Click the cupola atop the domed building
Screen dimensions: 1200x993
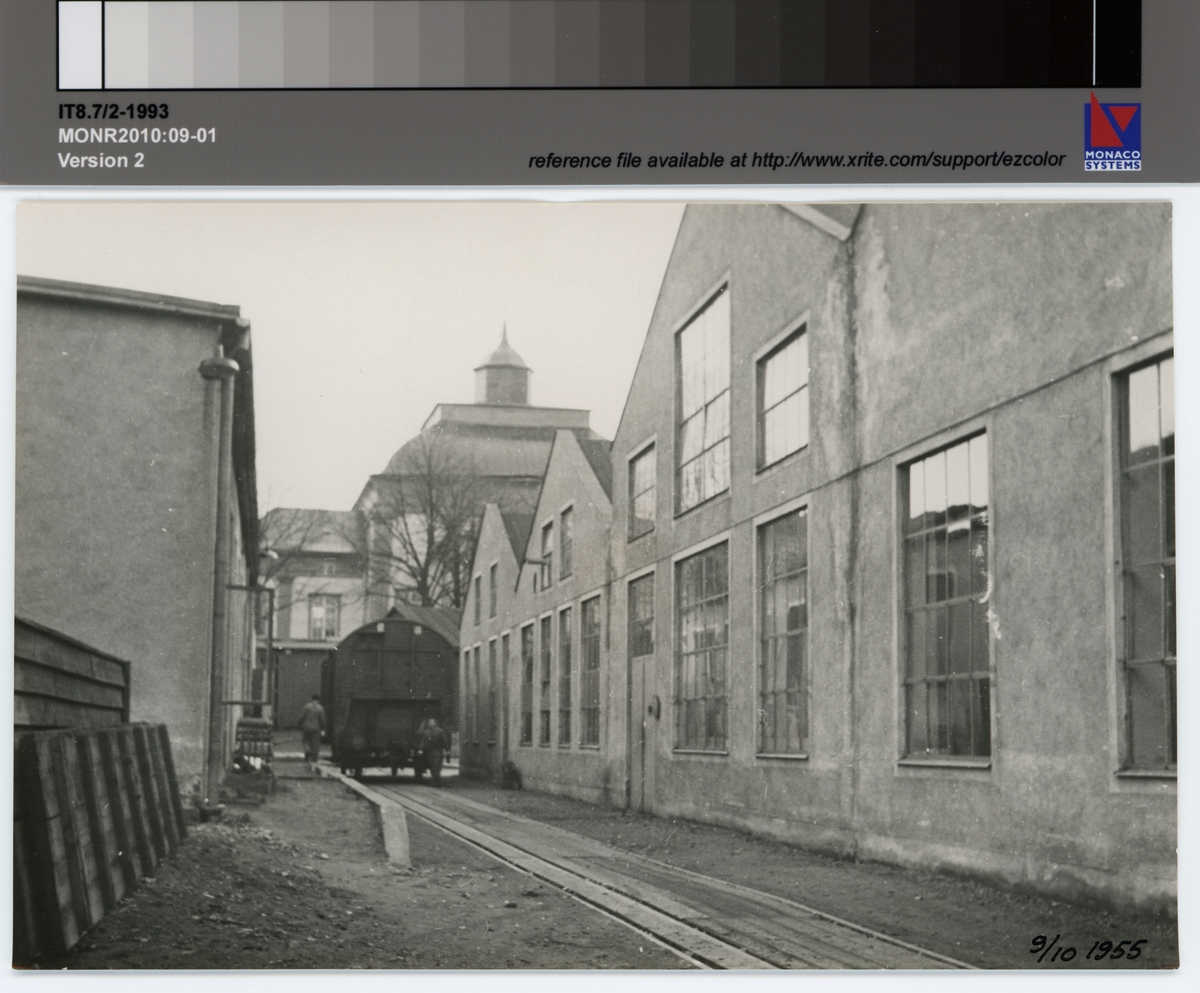(x=503, y=372)
